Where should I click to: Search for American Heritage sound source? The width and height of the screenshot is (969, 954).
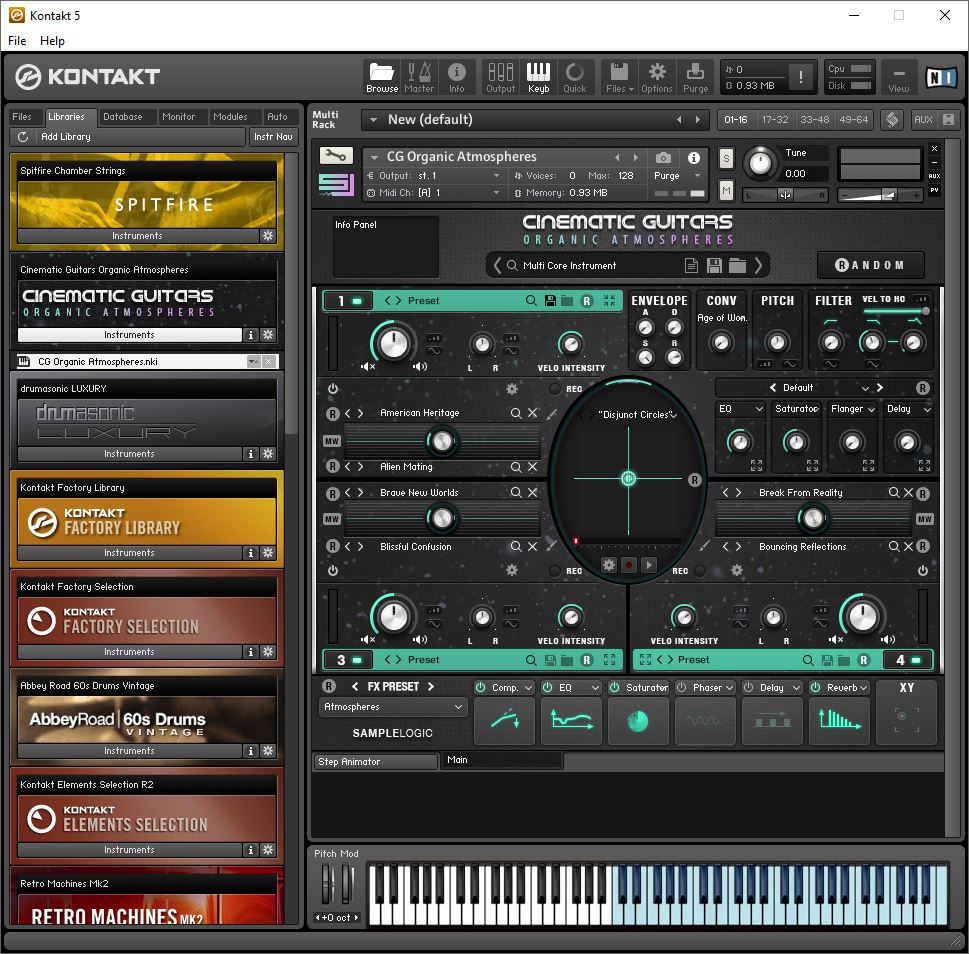(x=516, y=413)
